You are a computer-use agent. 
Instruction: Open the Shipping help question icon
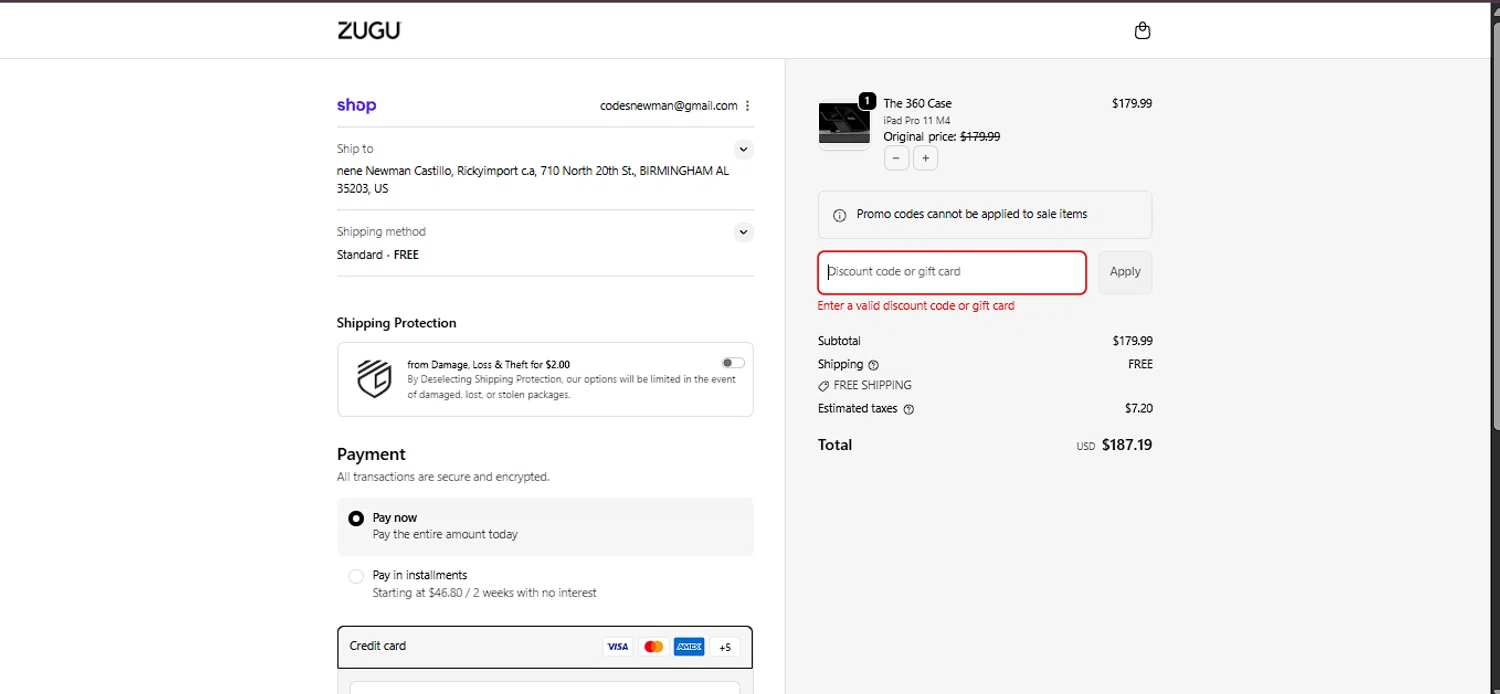(874, 365)
